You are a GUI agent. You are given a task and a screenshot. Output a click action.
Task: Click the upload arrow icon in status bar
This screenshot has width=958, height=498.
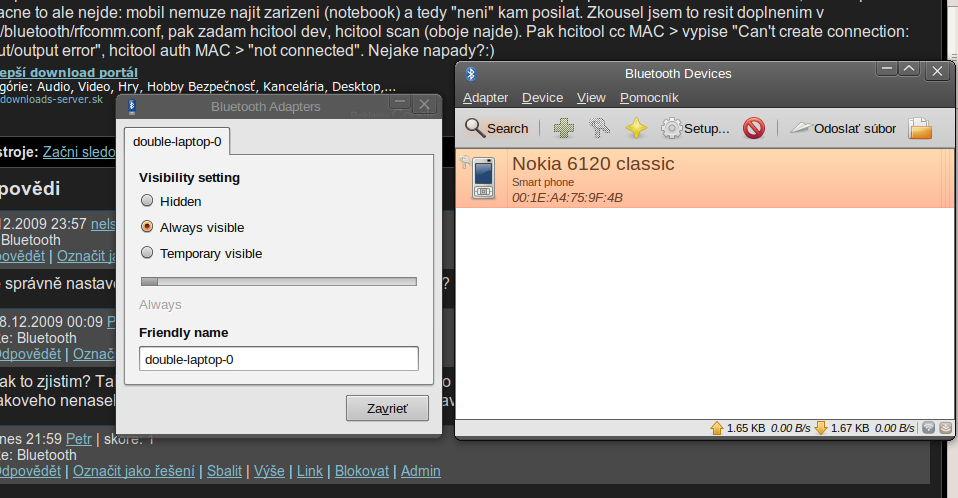(717, 428)
